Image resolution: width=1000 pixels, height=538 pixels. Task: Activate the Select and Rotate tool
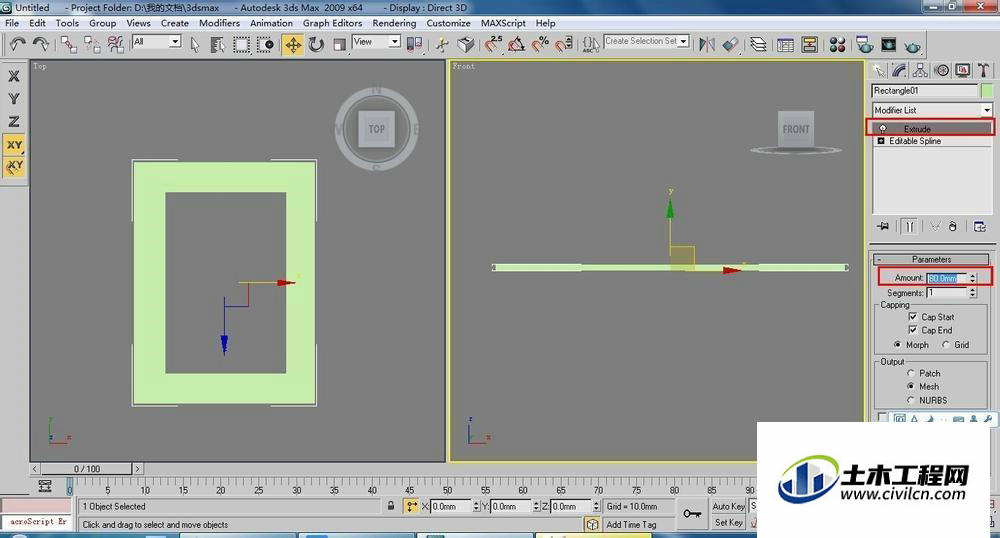click(x=316, y=44)
